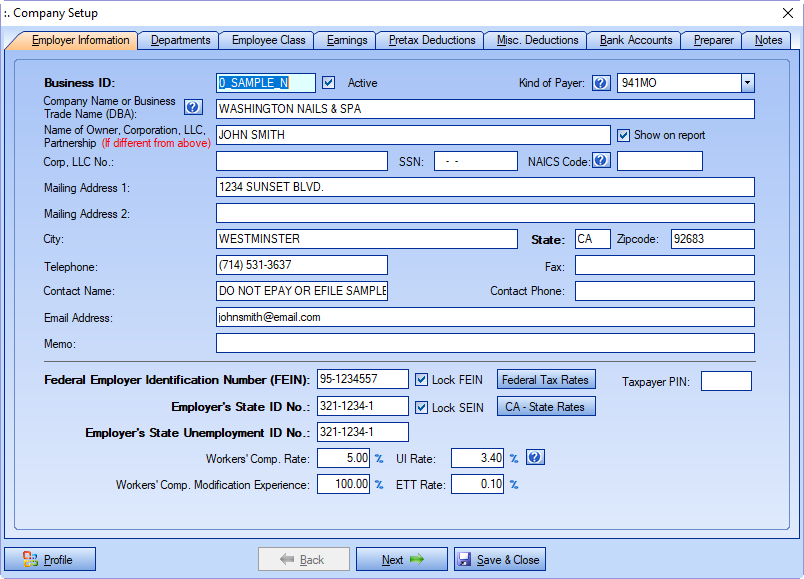This screenshot has width=804, height=579.
Task: Toggle the Lock SEIN checkbox
Action: click(421, 407)
